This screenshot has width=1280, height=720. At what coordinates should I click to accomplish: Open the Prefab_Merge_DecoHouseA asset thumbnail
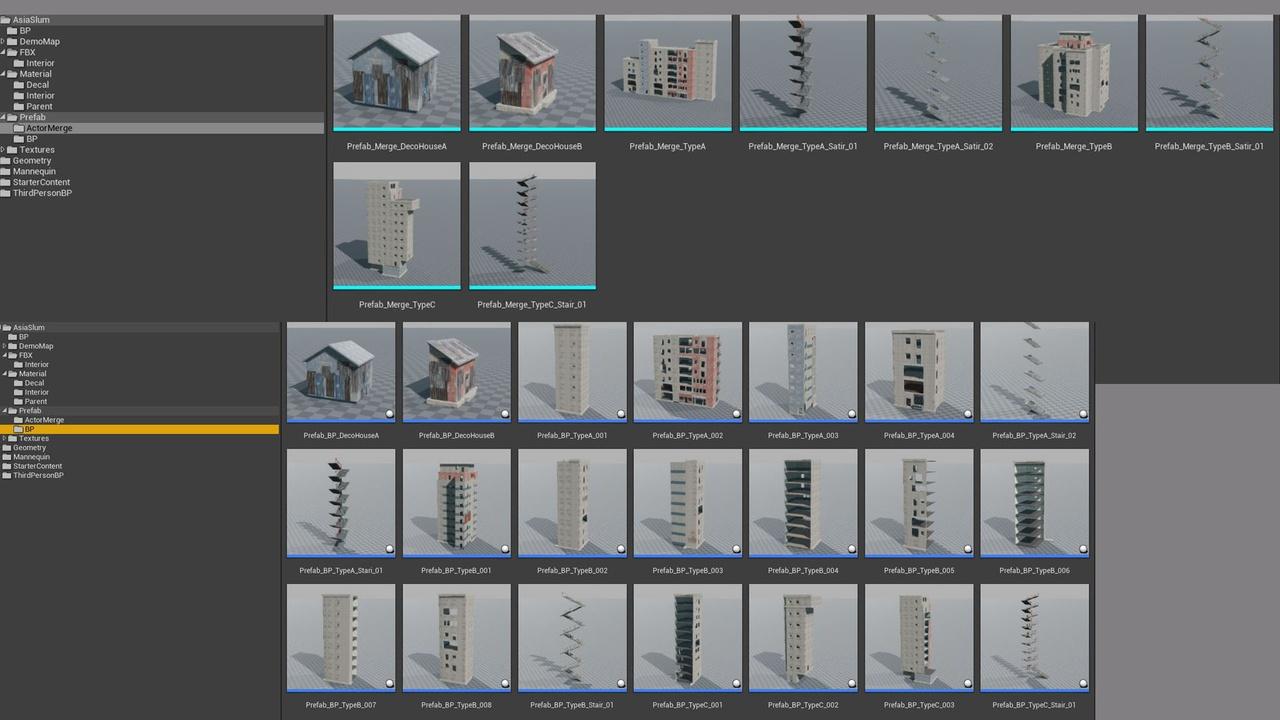[397, 73]
